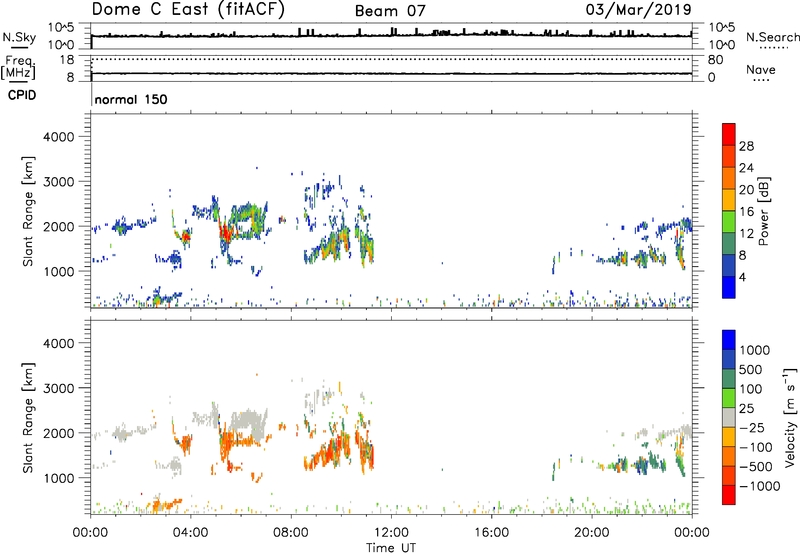Click the 'Power [dB]' colorbar title
800x554 pixels.
(x=764, y=211)
